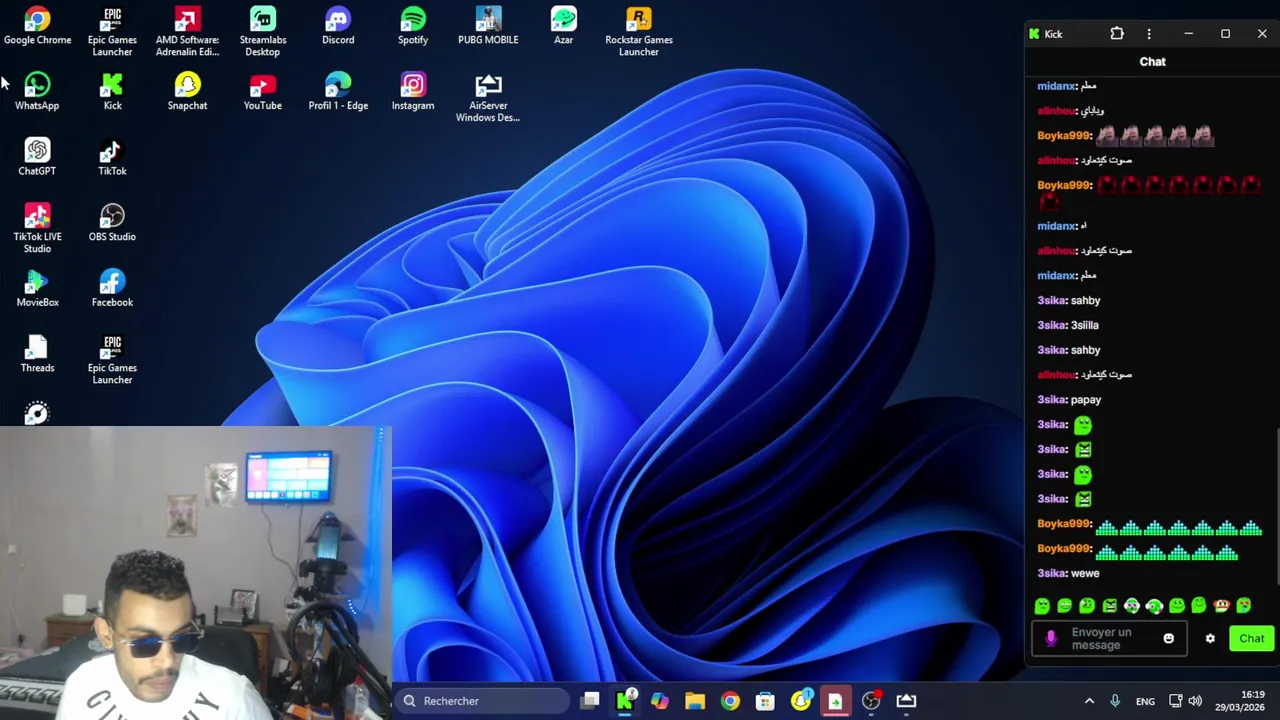This screenshot has height=720, width=1280.
Task: Select the Kick desktop shortcut
Action: pos(112,92)
